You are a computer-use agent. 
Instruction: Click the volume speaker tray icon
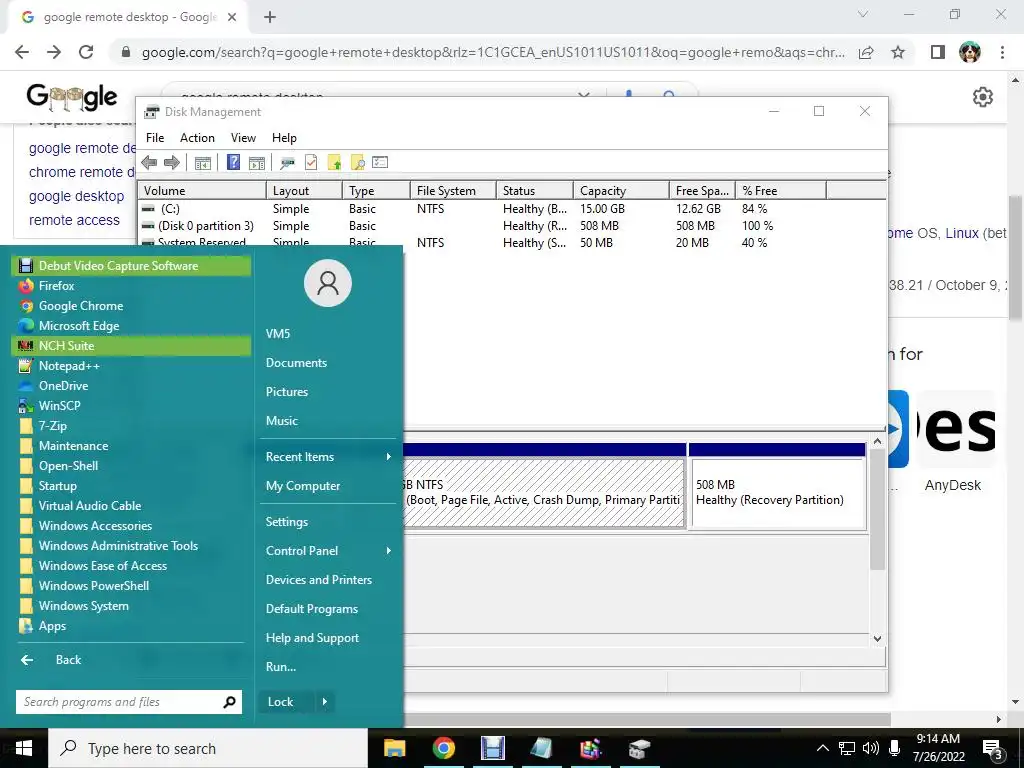click(871, 748)
